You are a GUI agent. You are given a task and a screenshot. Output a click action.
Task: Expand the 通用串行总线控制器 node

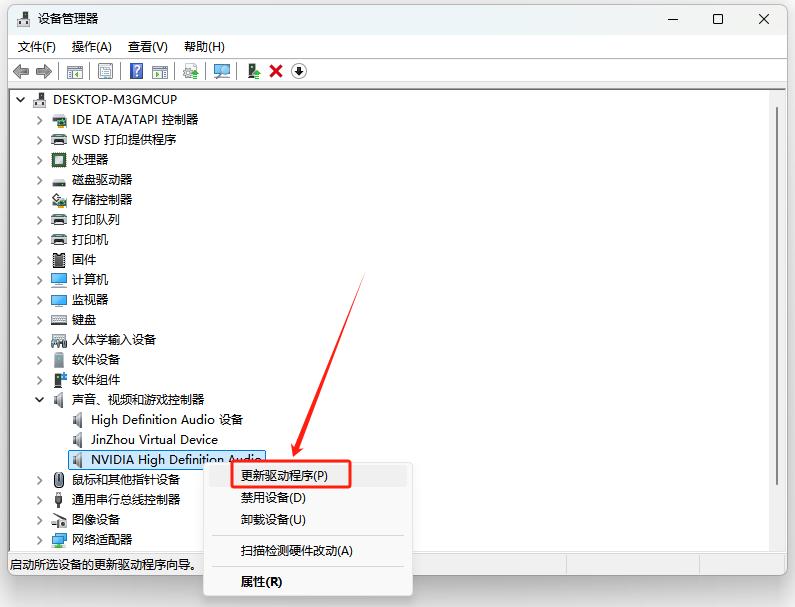tap(40, 500)
